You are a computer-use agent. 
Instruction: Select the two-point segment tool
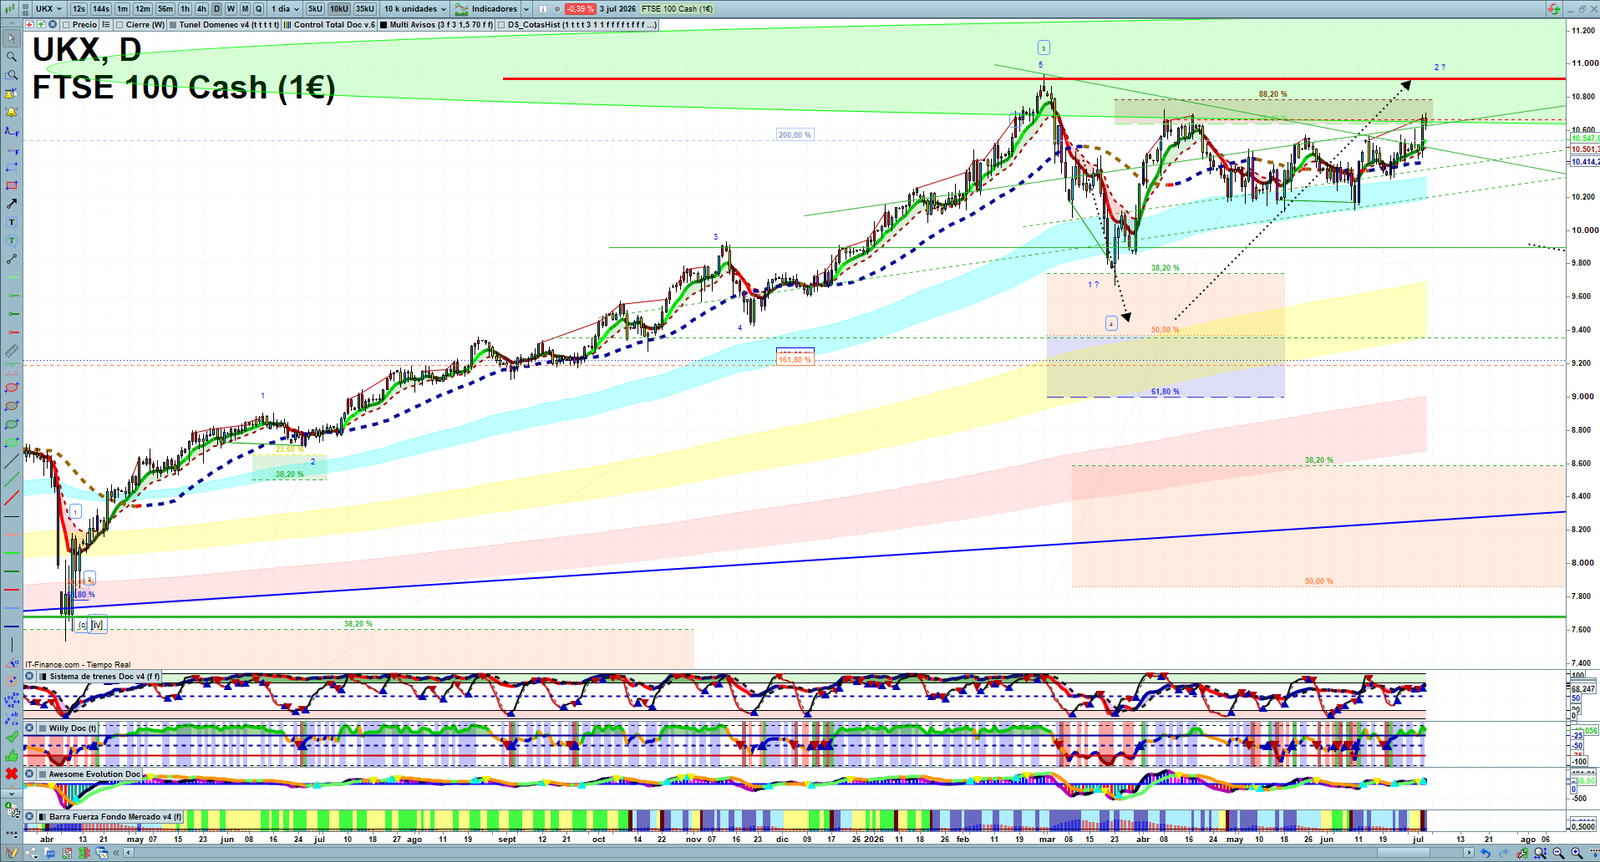[11, 258]
